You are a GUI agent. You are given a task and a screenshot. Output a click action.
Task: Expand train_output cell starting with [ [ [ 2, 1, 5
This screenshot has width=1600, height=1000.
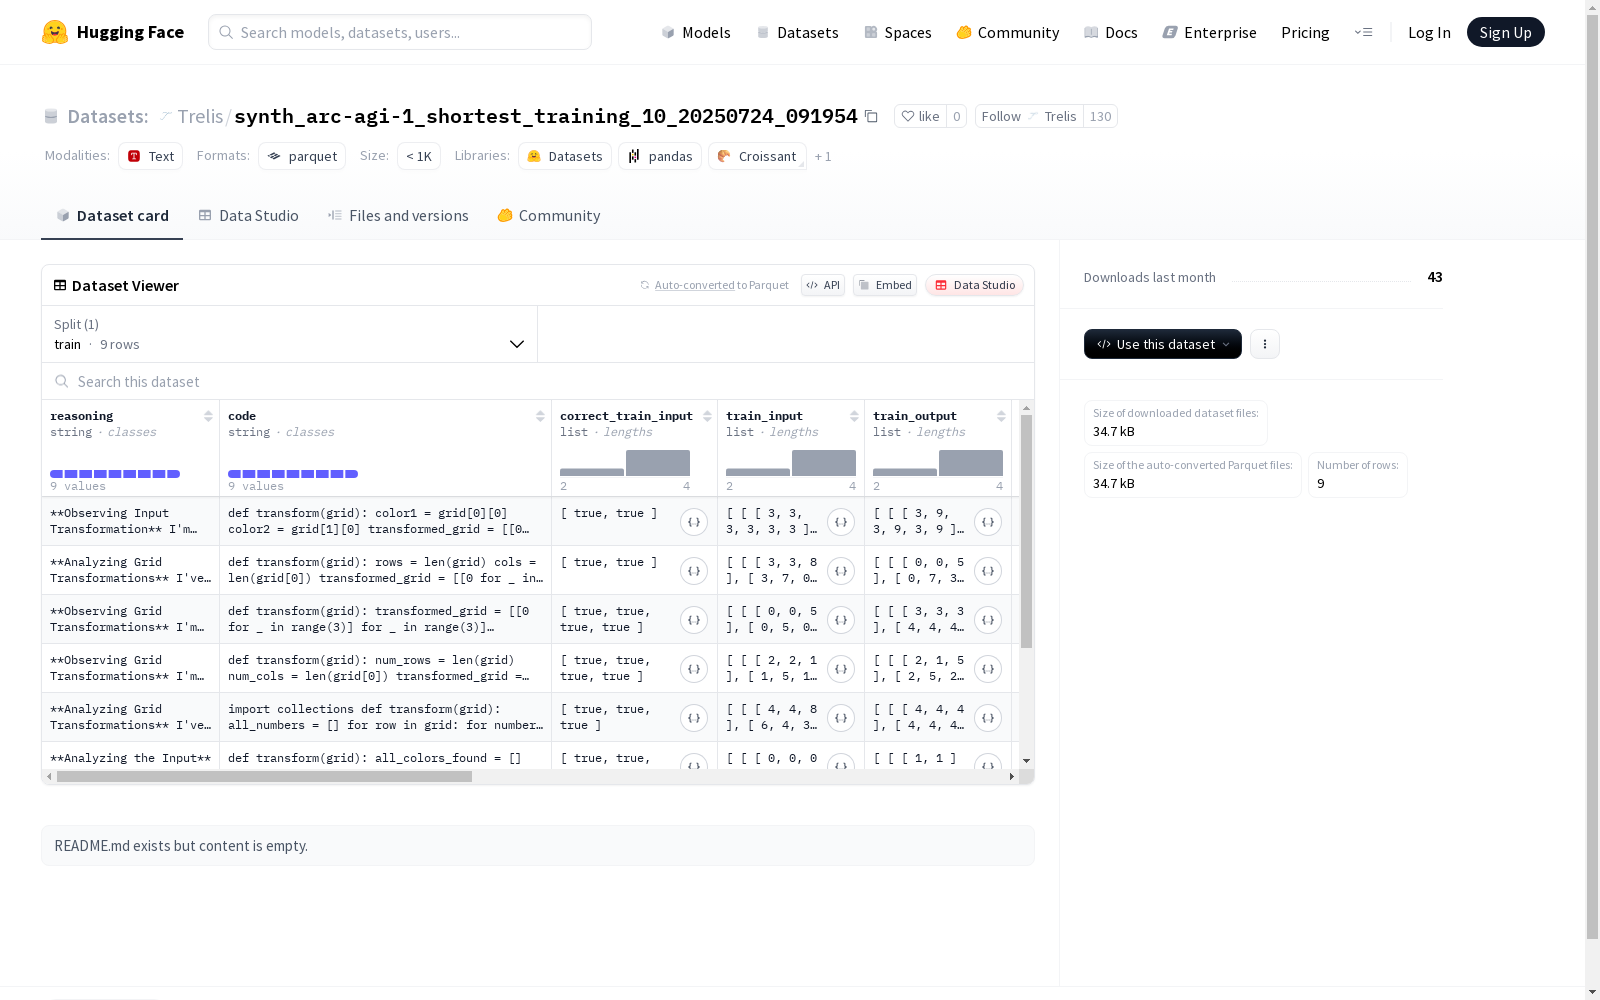988,669
